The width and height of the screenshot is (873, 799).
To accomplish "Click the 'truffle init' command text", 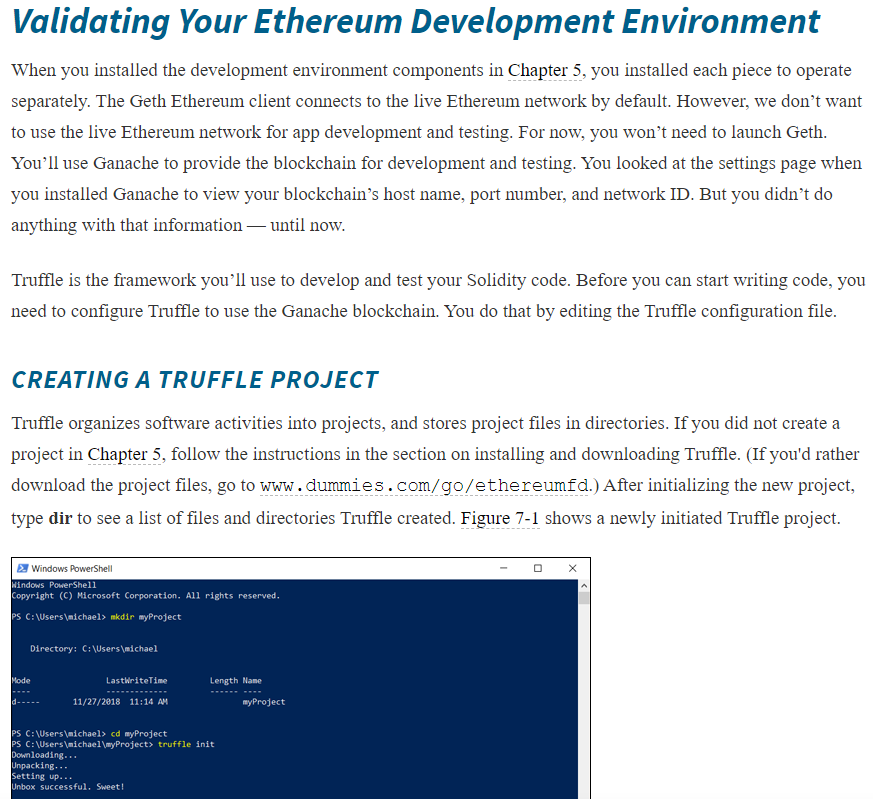I will click(x=186, y=744).
